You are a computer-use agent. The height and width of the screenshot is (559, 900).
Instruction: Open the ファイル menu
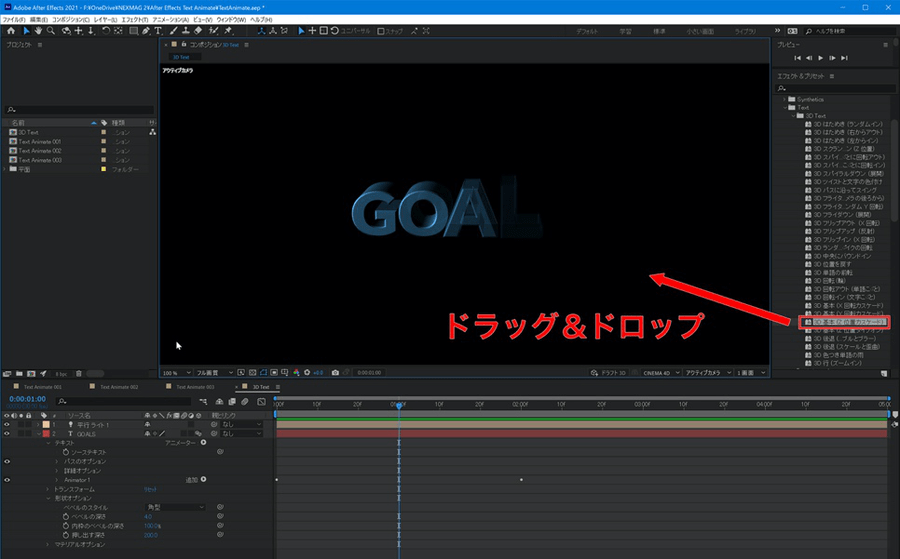pos(14,20)
